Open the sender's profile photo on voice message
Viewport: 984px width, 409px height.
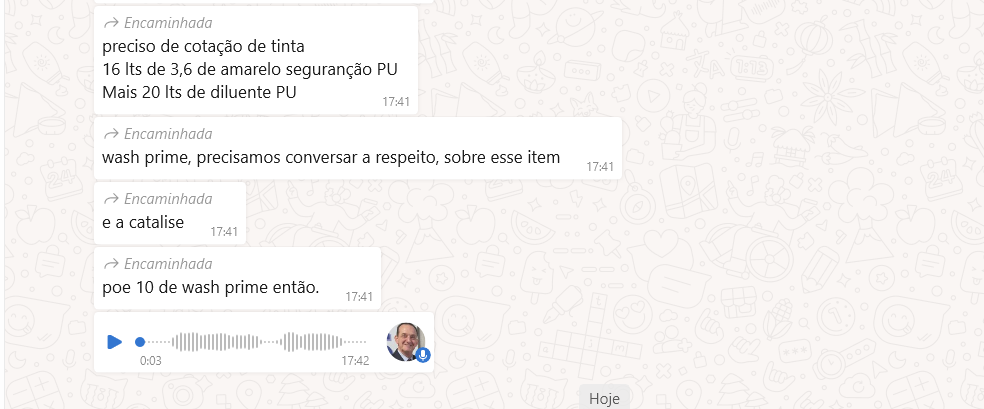tap(406, 342)
